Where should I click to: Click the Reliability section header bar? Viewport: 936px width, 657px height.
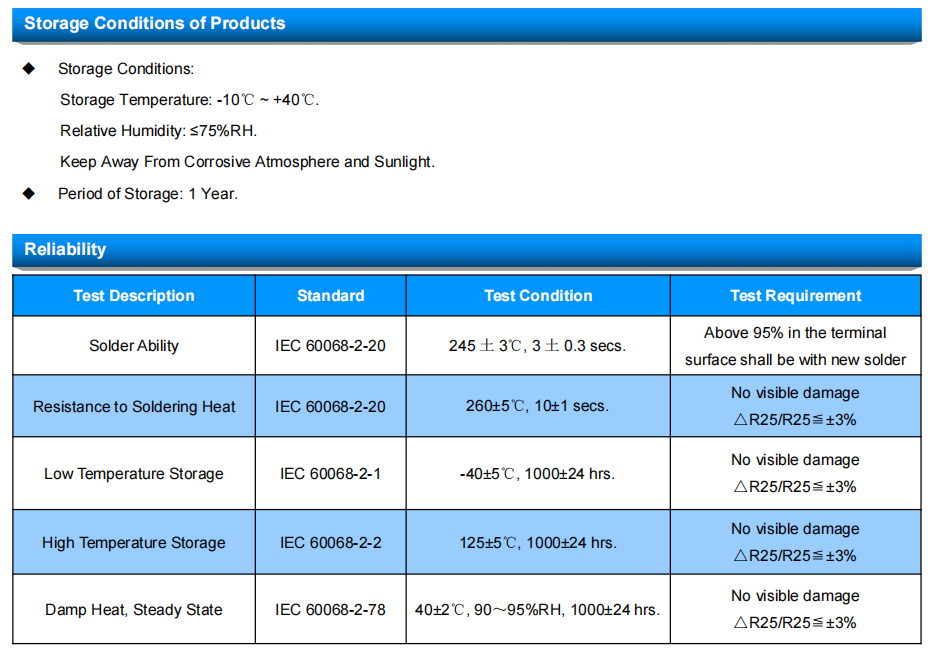click(x=467, y=249)
